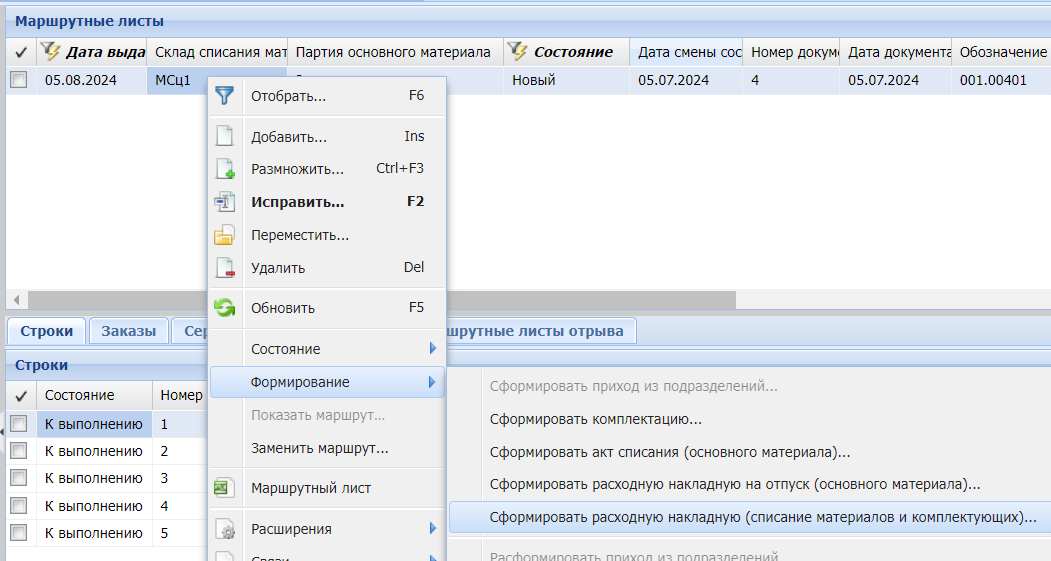
Task: Click the Удалить delete page icon
Action: click(x=225, y=268)
